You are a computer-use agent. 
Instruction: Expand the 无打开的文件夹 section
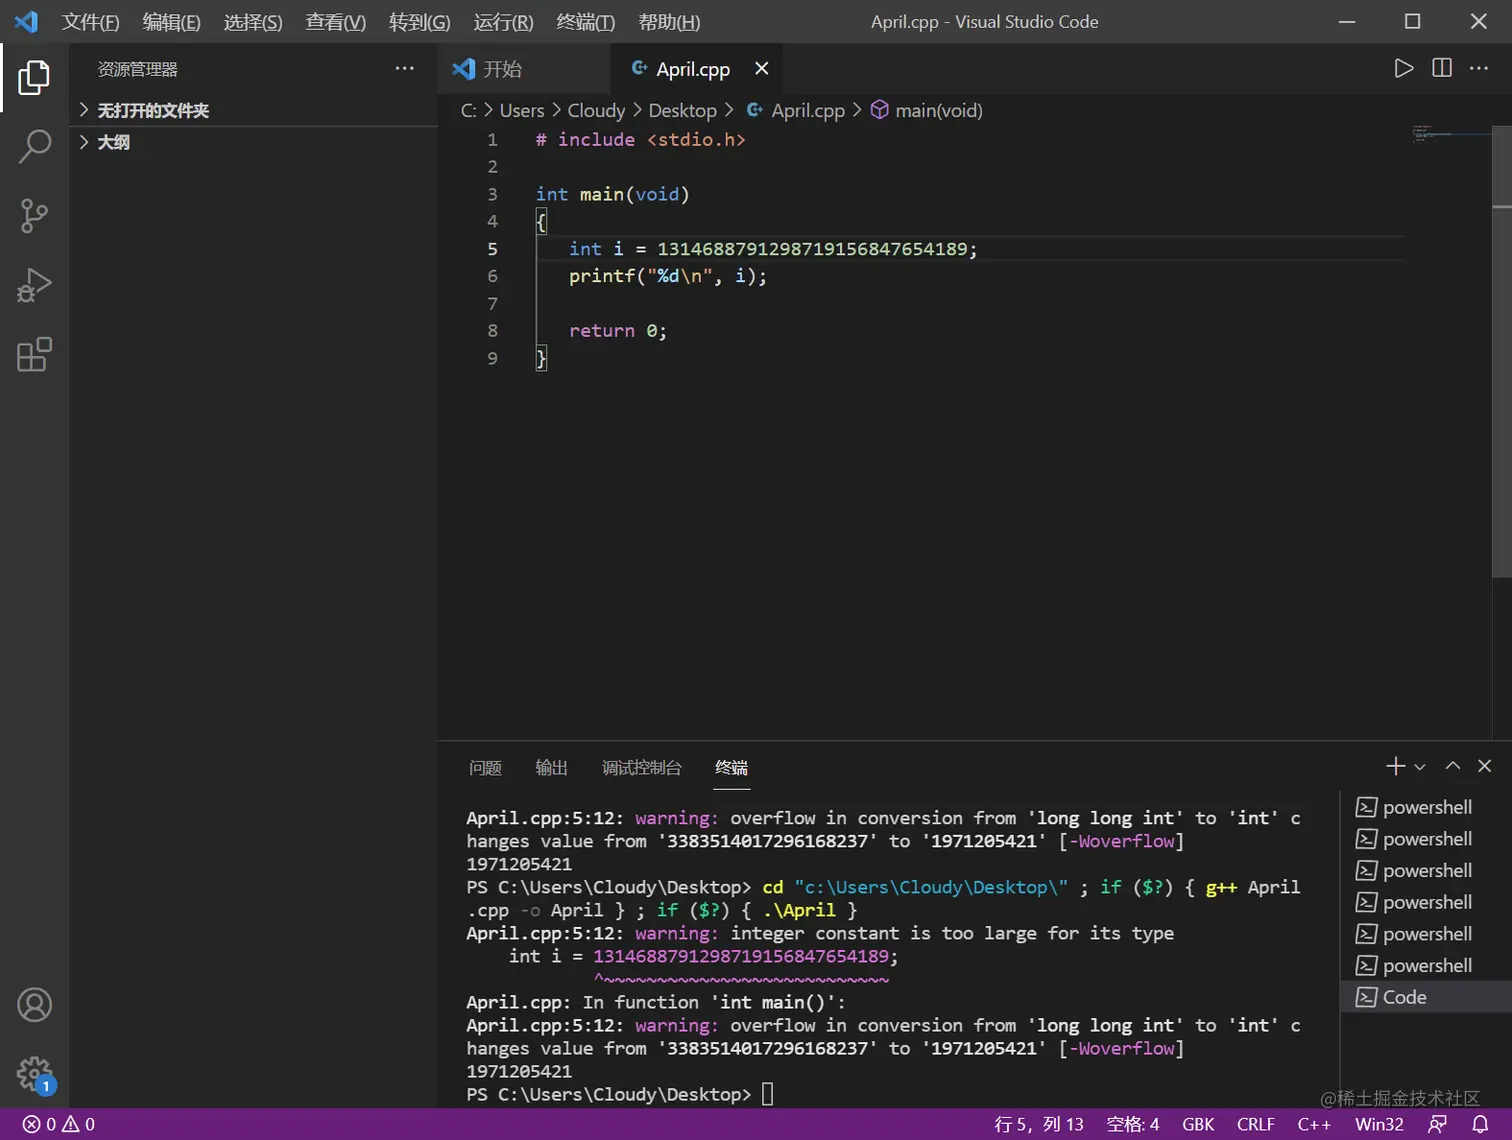(152, 110)
